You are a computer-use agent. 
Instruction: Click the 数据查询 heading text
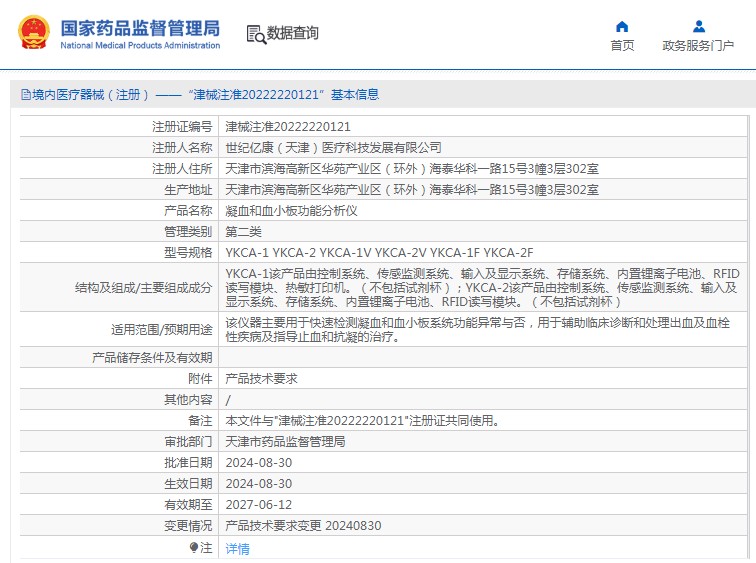[293, 33]
